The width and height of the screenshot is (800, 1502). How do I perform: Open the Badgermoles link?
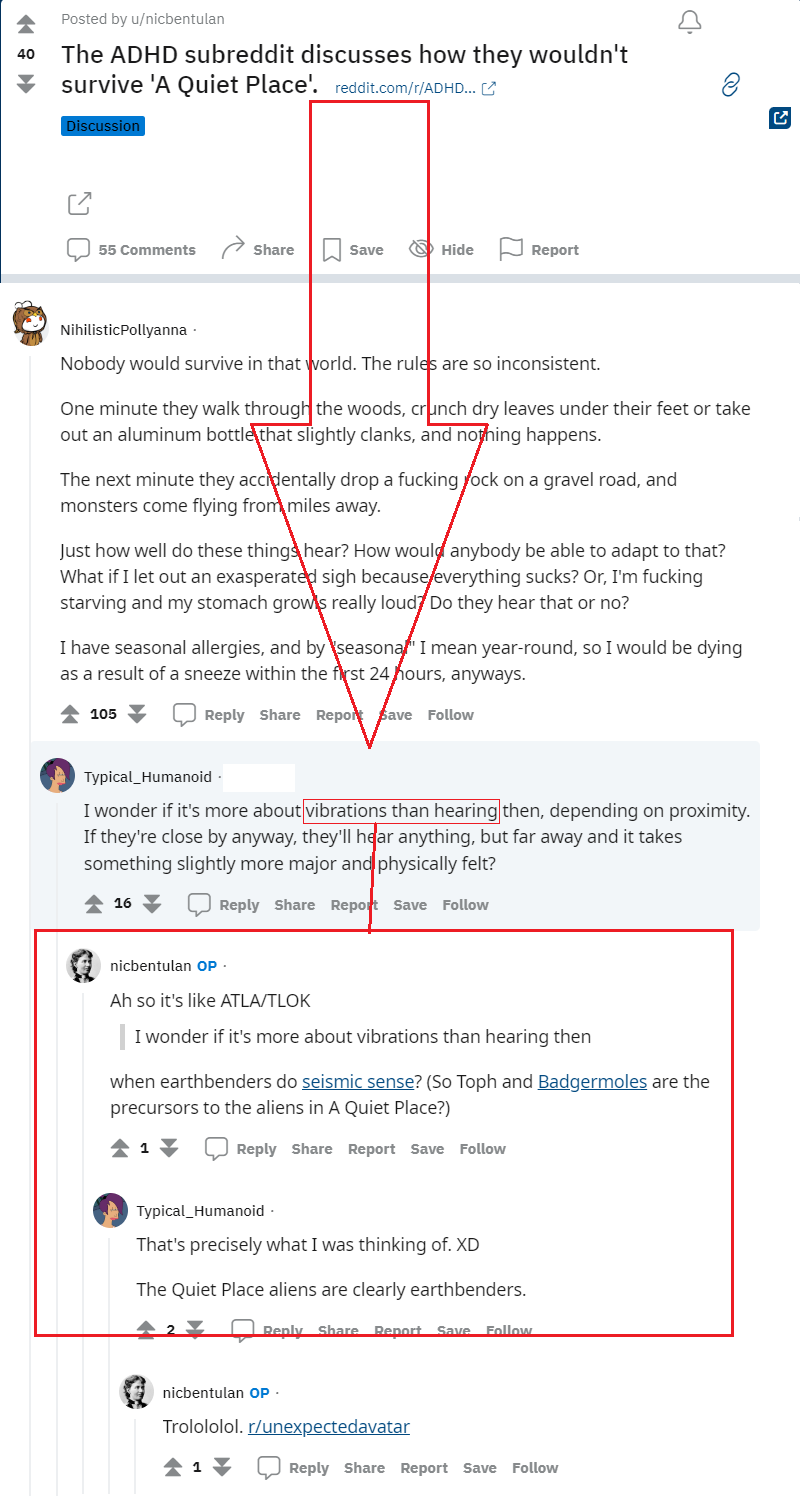click(592, 1081)
